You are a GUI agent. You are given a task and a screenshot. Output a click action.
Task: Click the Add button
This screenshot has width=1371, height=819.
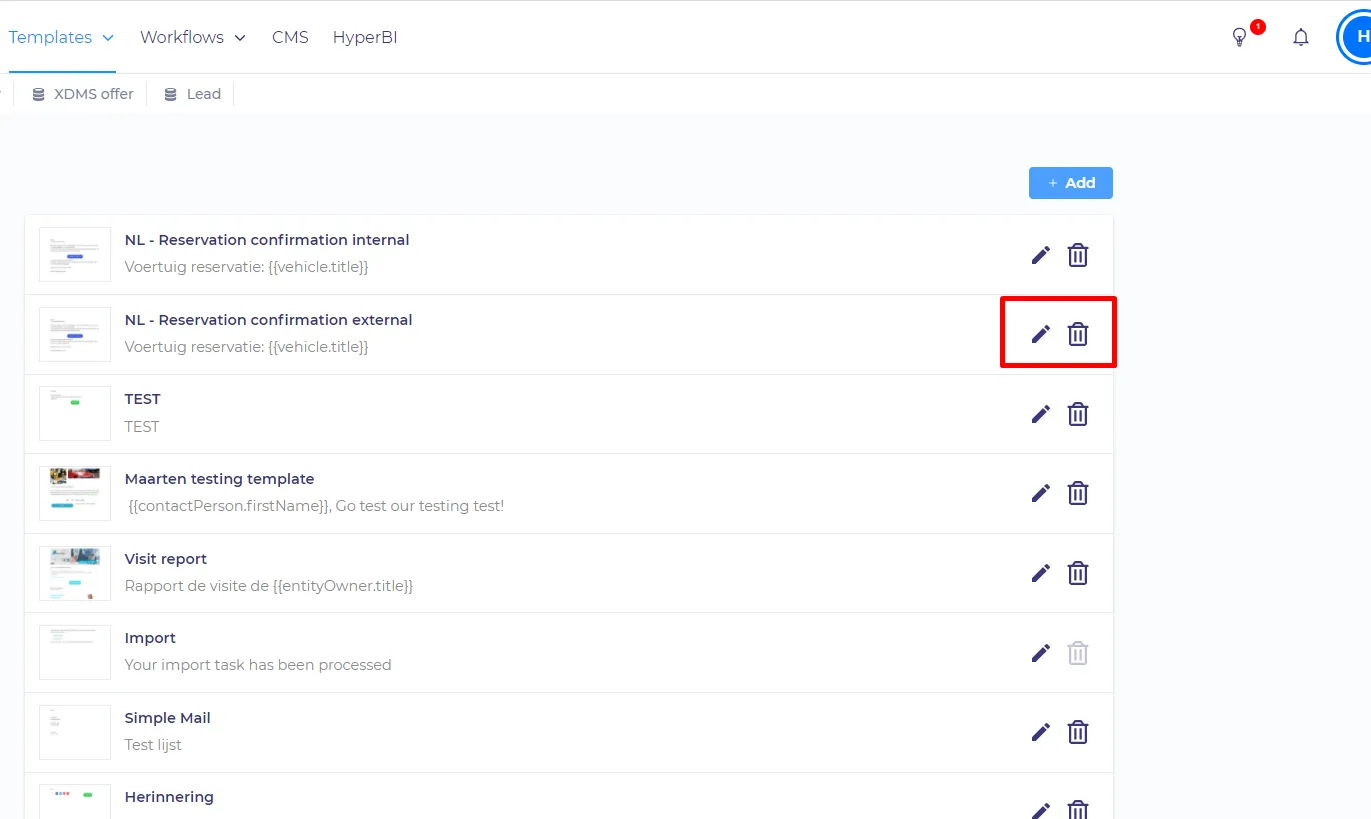click(x=1071, y=183)
